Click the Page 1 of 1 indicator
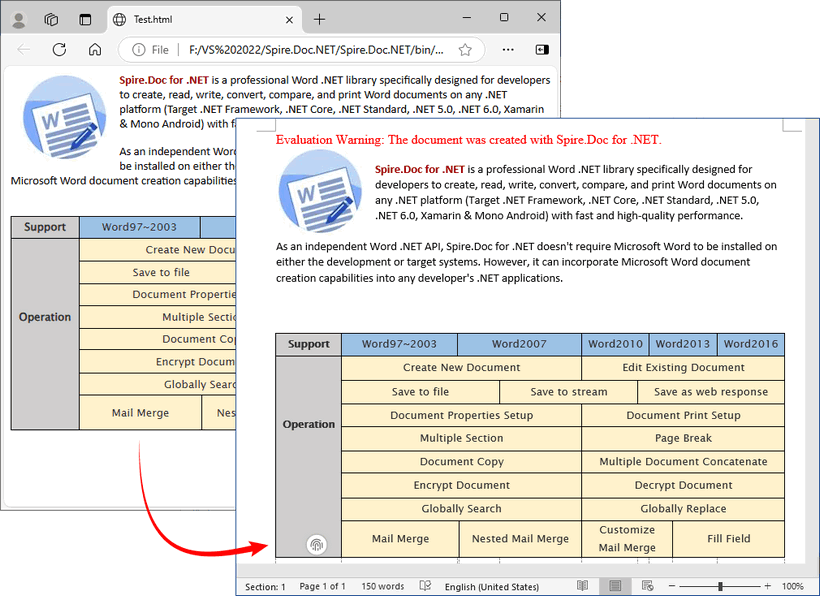Screen dimensions: 820x596 pyautogui.click(x=322, y=586)
